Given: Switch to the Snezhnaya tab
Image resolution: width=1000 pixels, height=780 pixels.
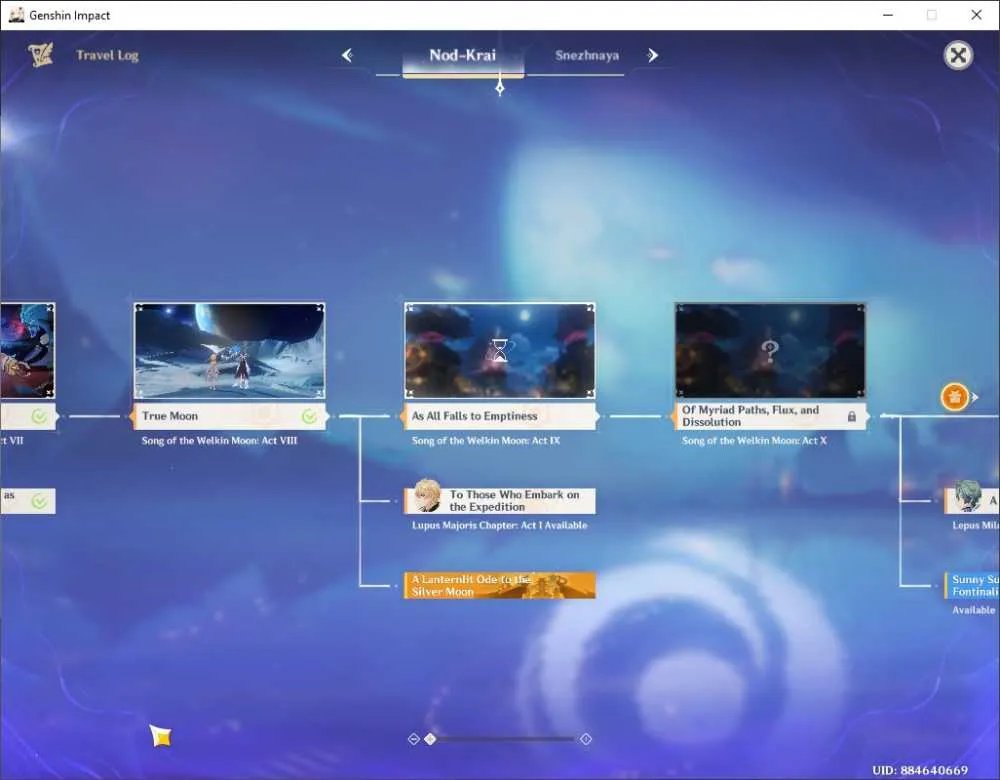Looking at the screenshot, I should click(587, 55).
